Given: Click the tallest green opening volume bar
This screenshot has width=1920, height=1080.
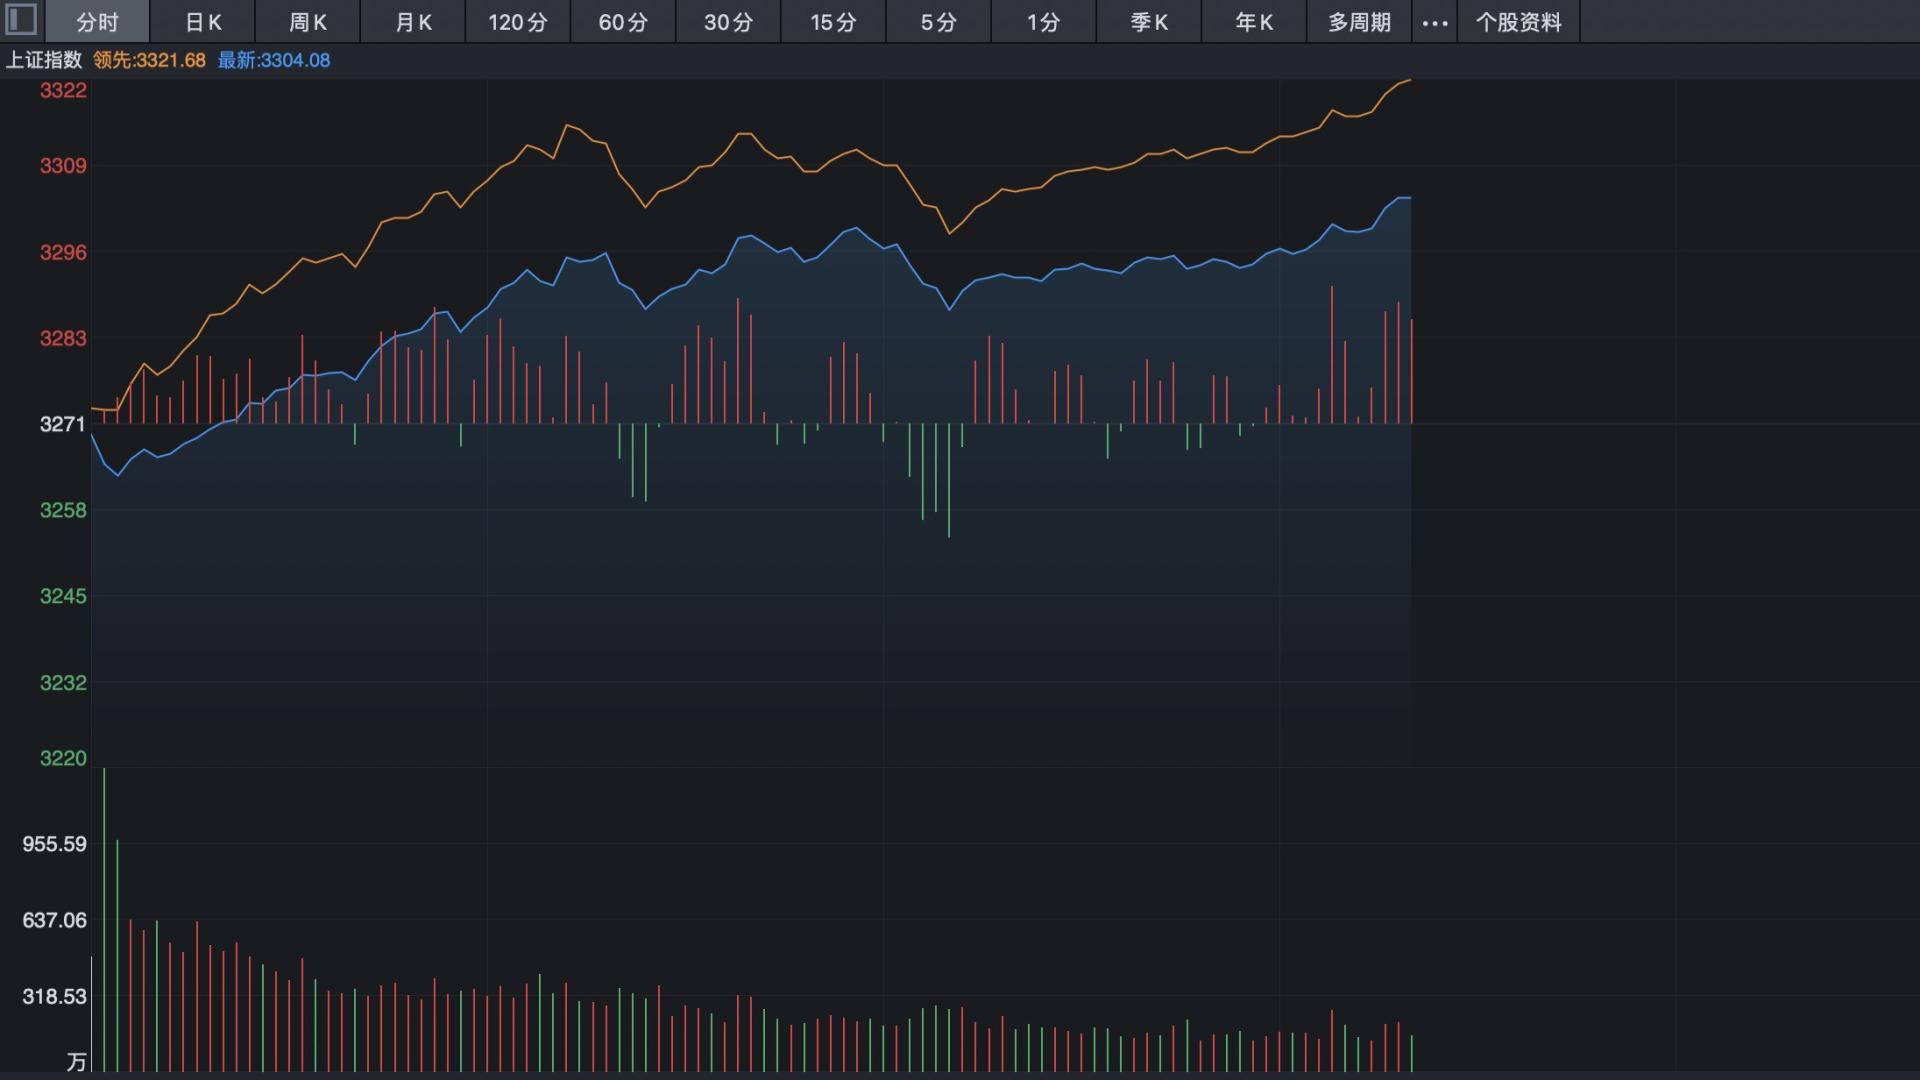Looking at the screenshot, I should (x=104, y=920).
